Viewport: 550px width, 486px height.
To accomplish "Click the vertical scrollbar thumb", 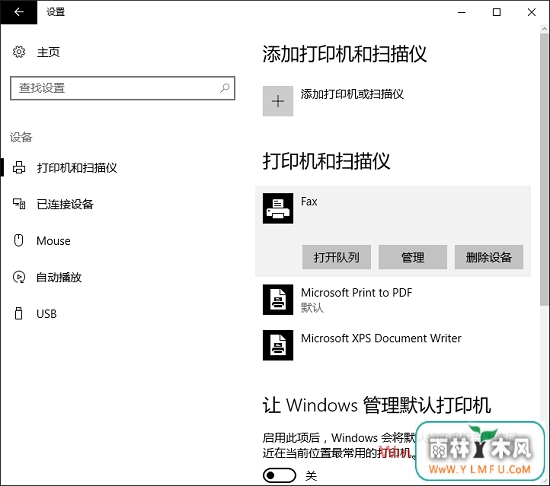I will point(544,169).
